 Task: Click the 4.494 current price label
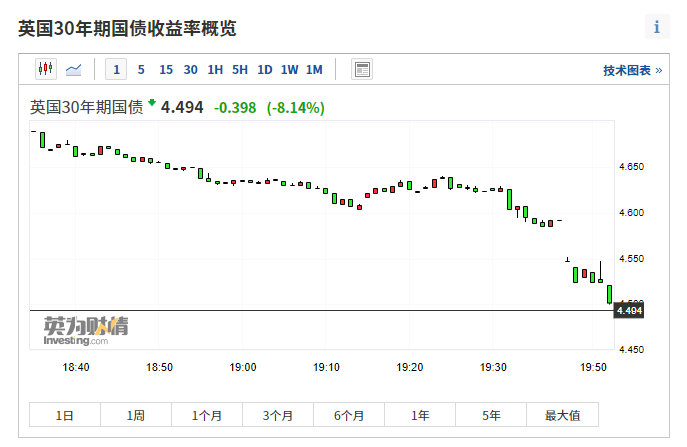(630, 311)
